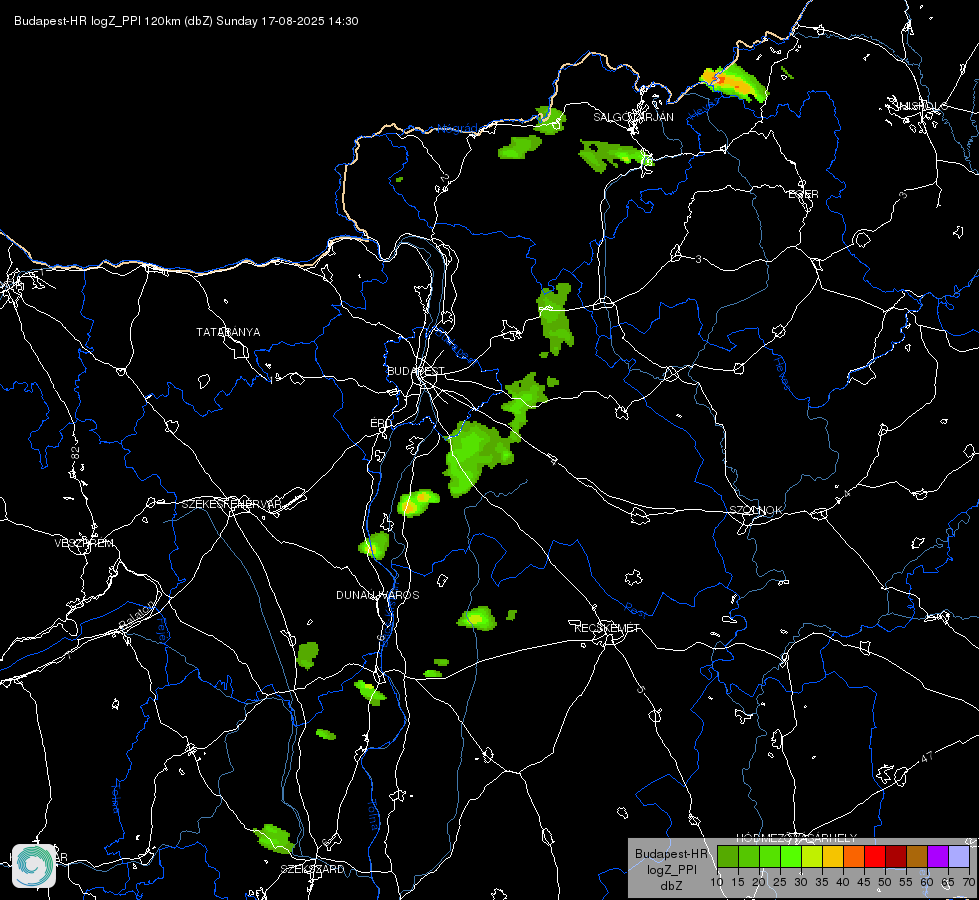Select the 35-40 dBZ yellow swatch

point(833,857)
